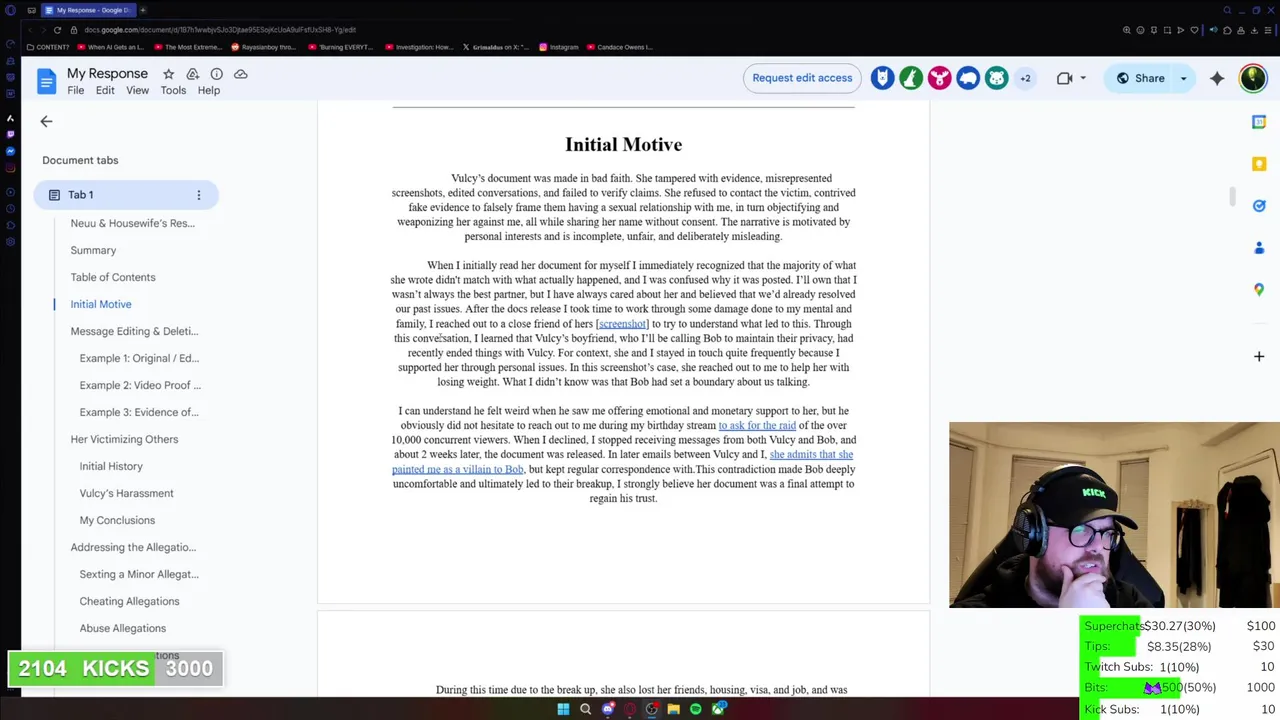Open the Instagram bookmark
The width and height of the screenshot is (1280, 720).
(x=558, y=47)
